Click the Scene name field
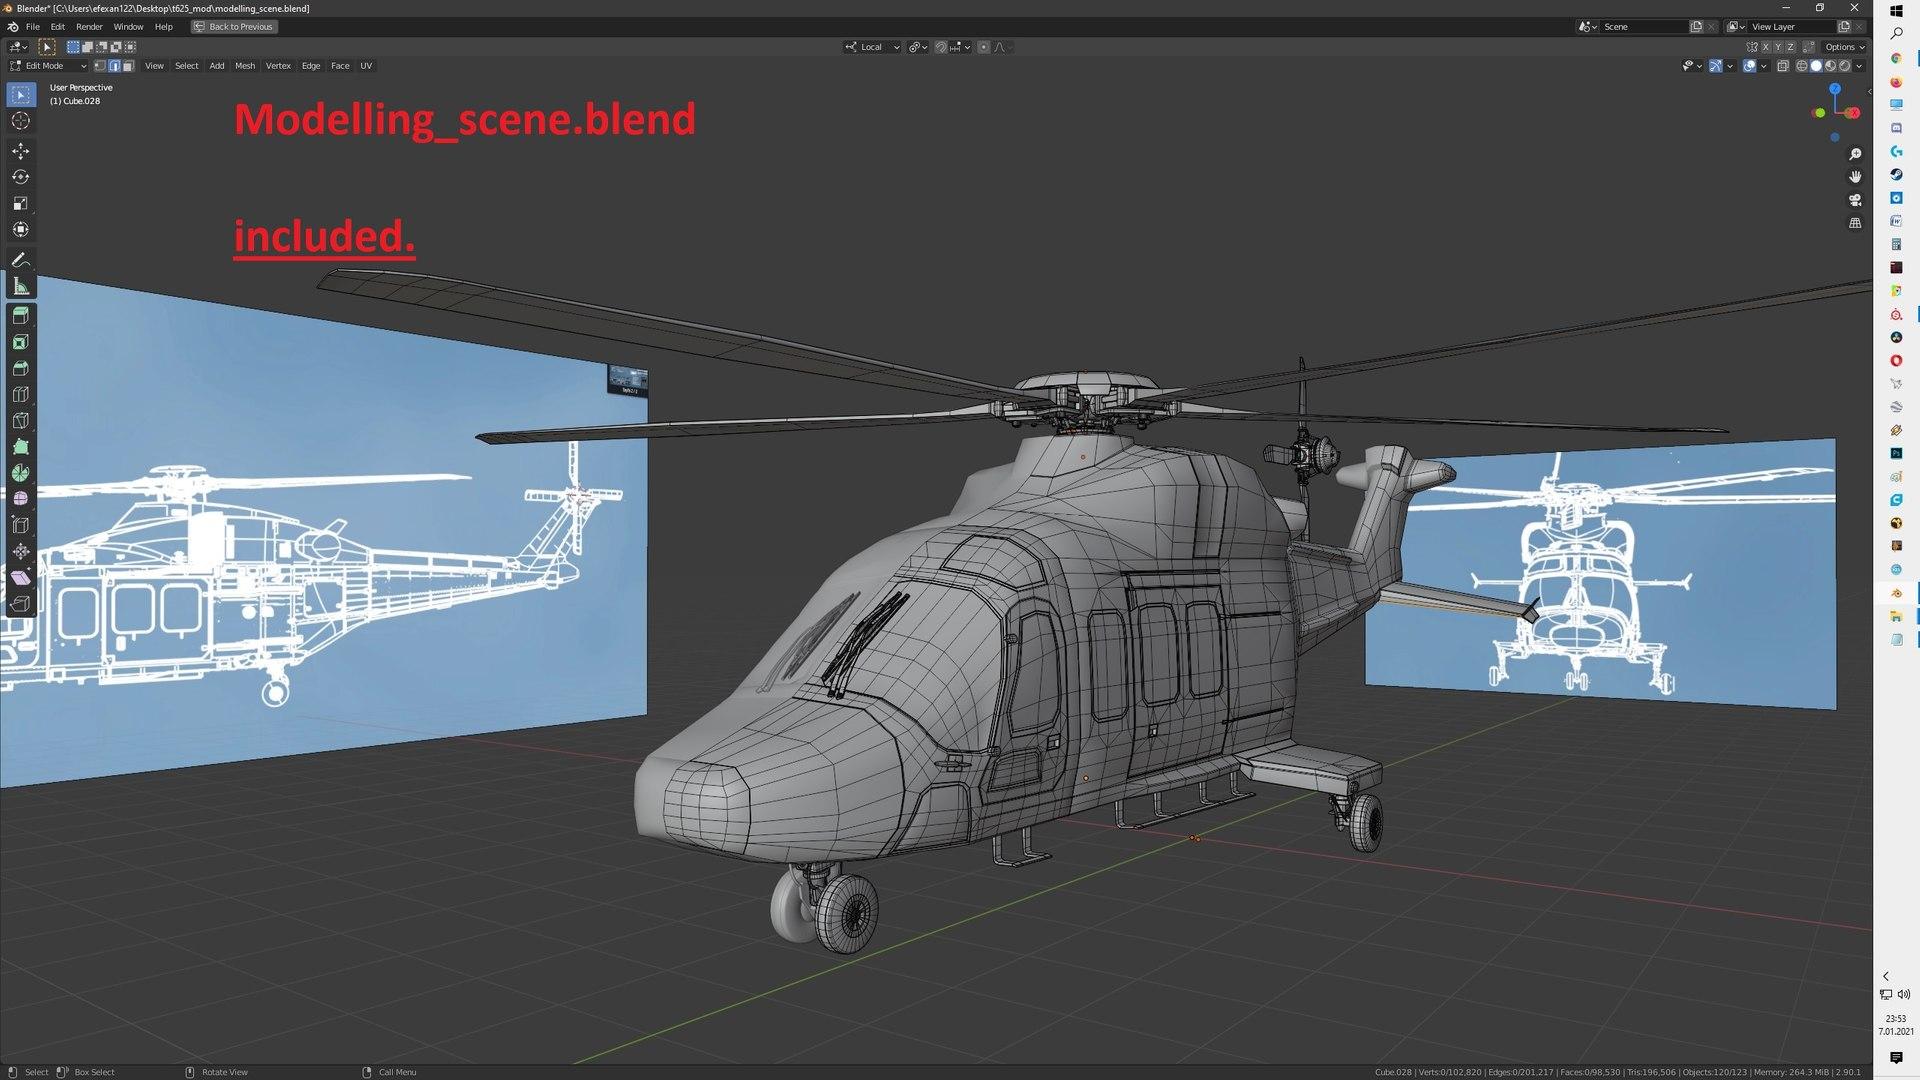Viewport: 1920px width, 1080px height. tap(1640, 27)
